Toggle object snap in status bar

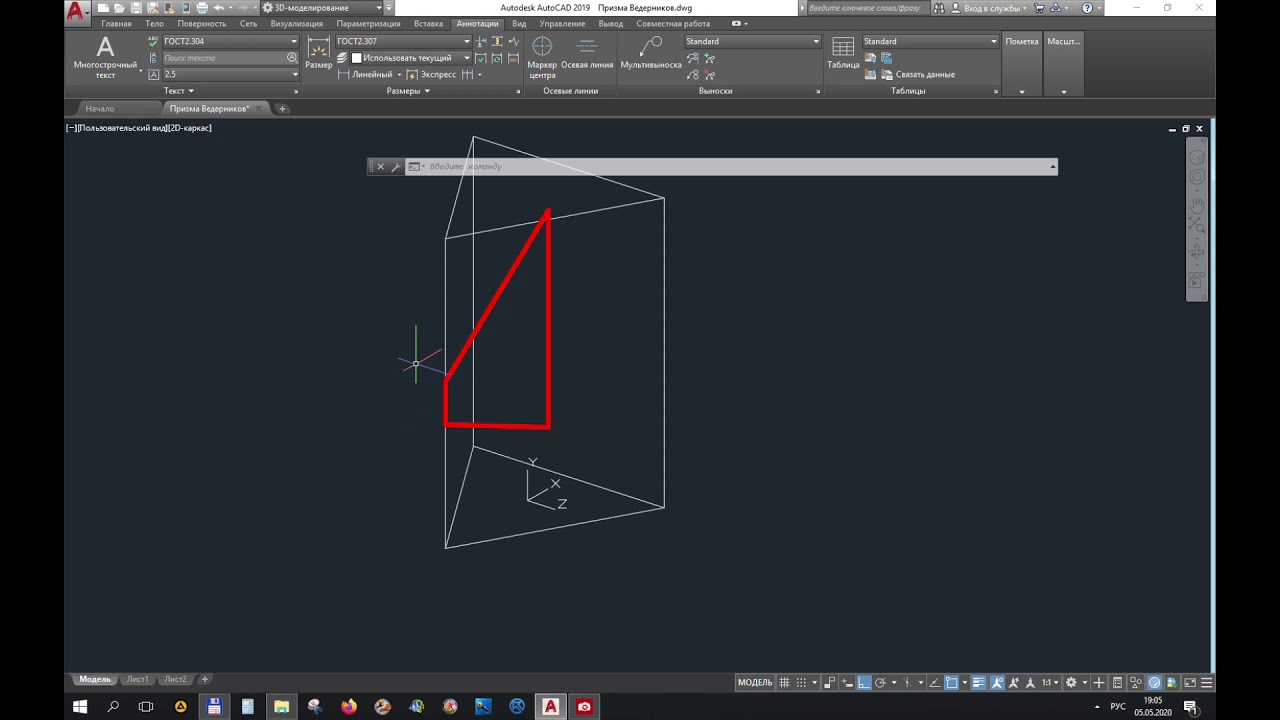[952, 683]
